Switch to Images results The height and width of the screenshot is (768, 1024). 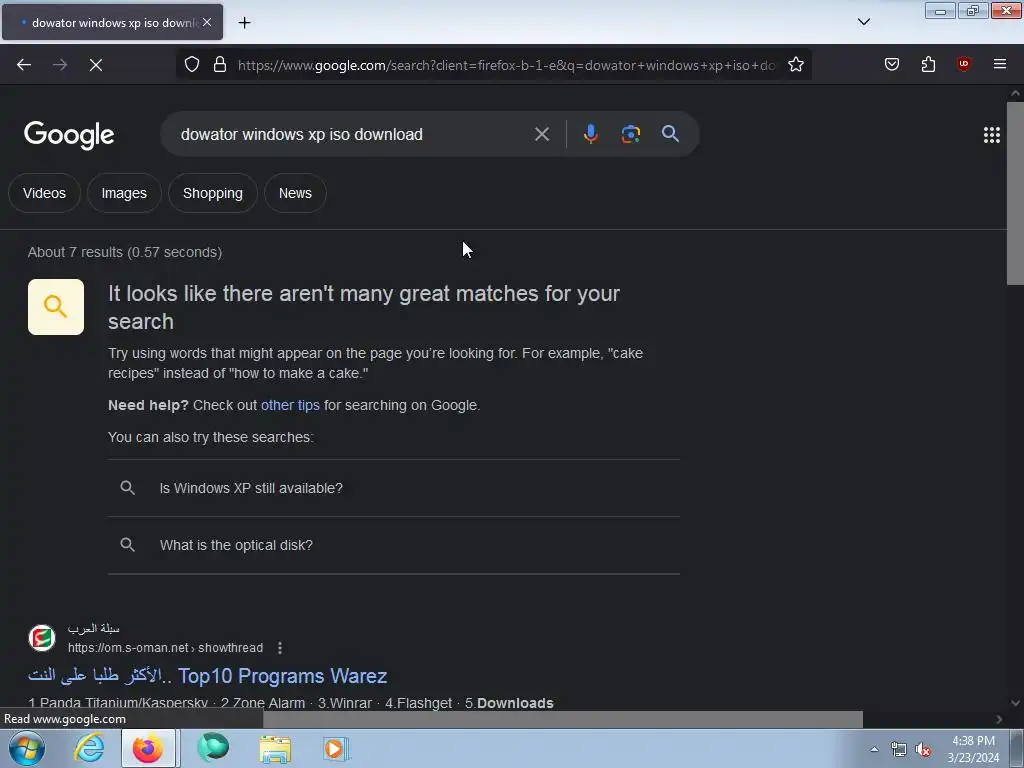pos(124,193)
